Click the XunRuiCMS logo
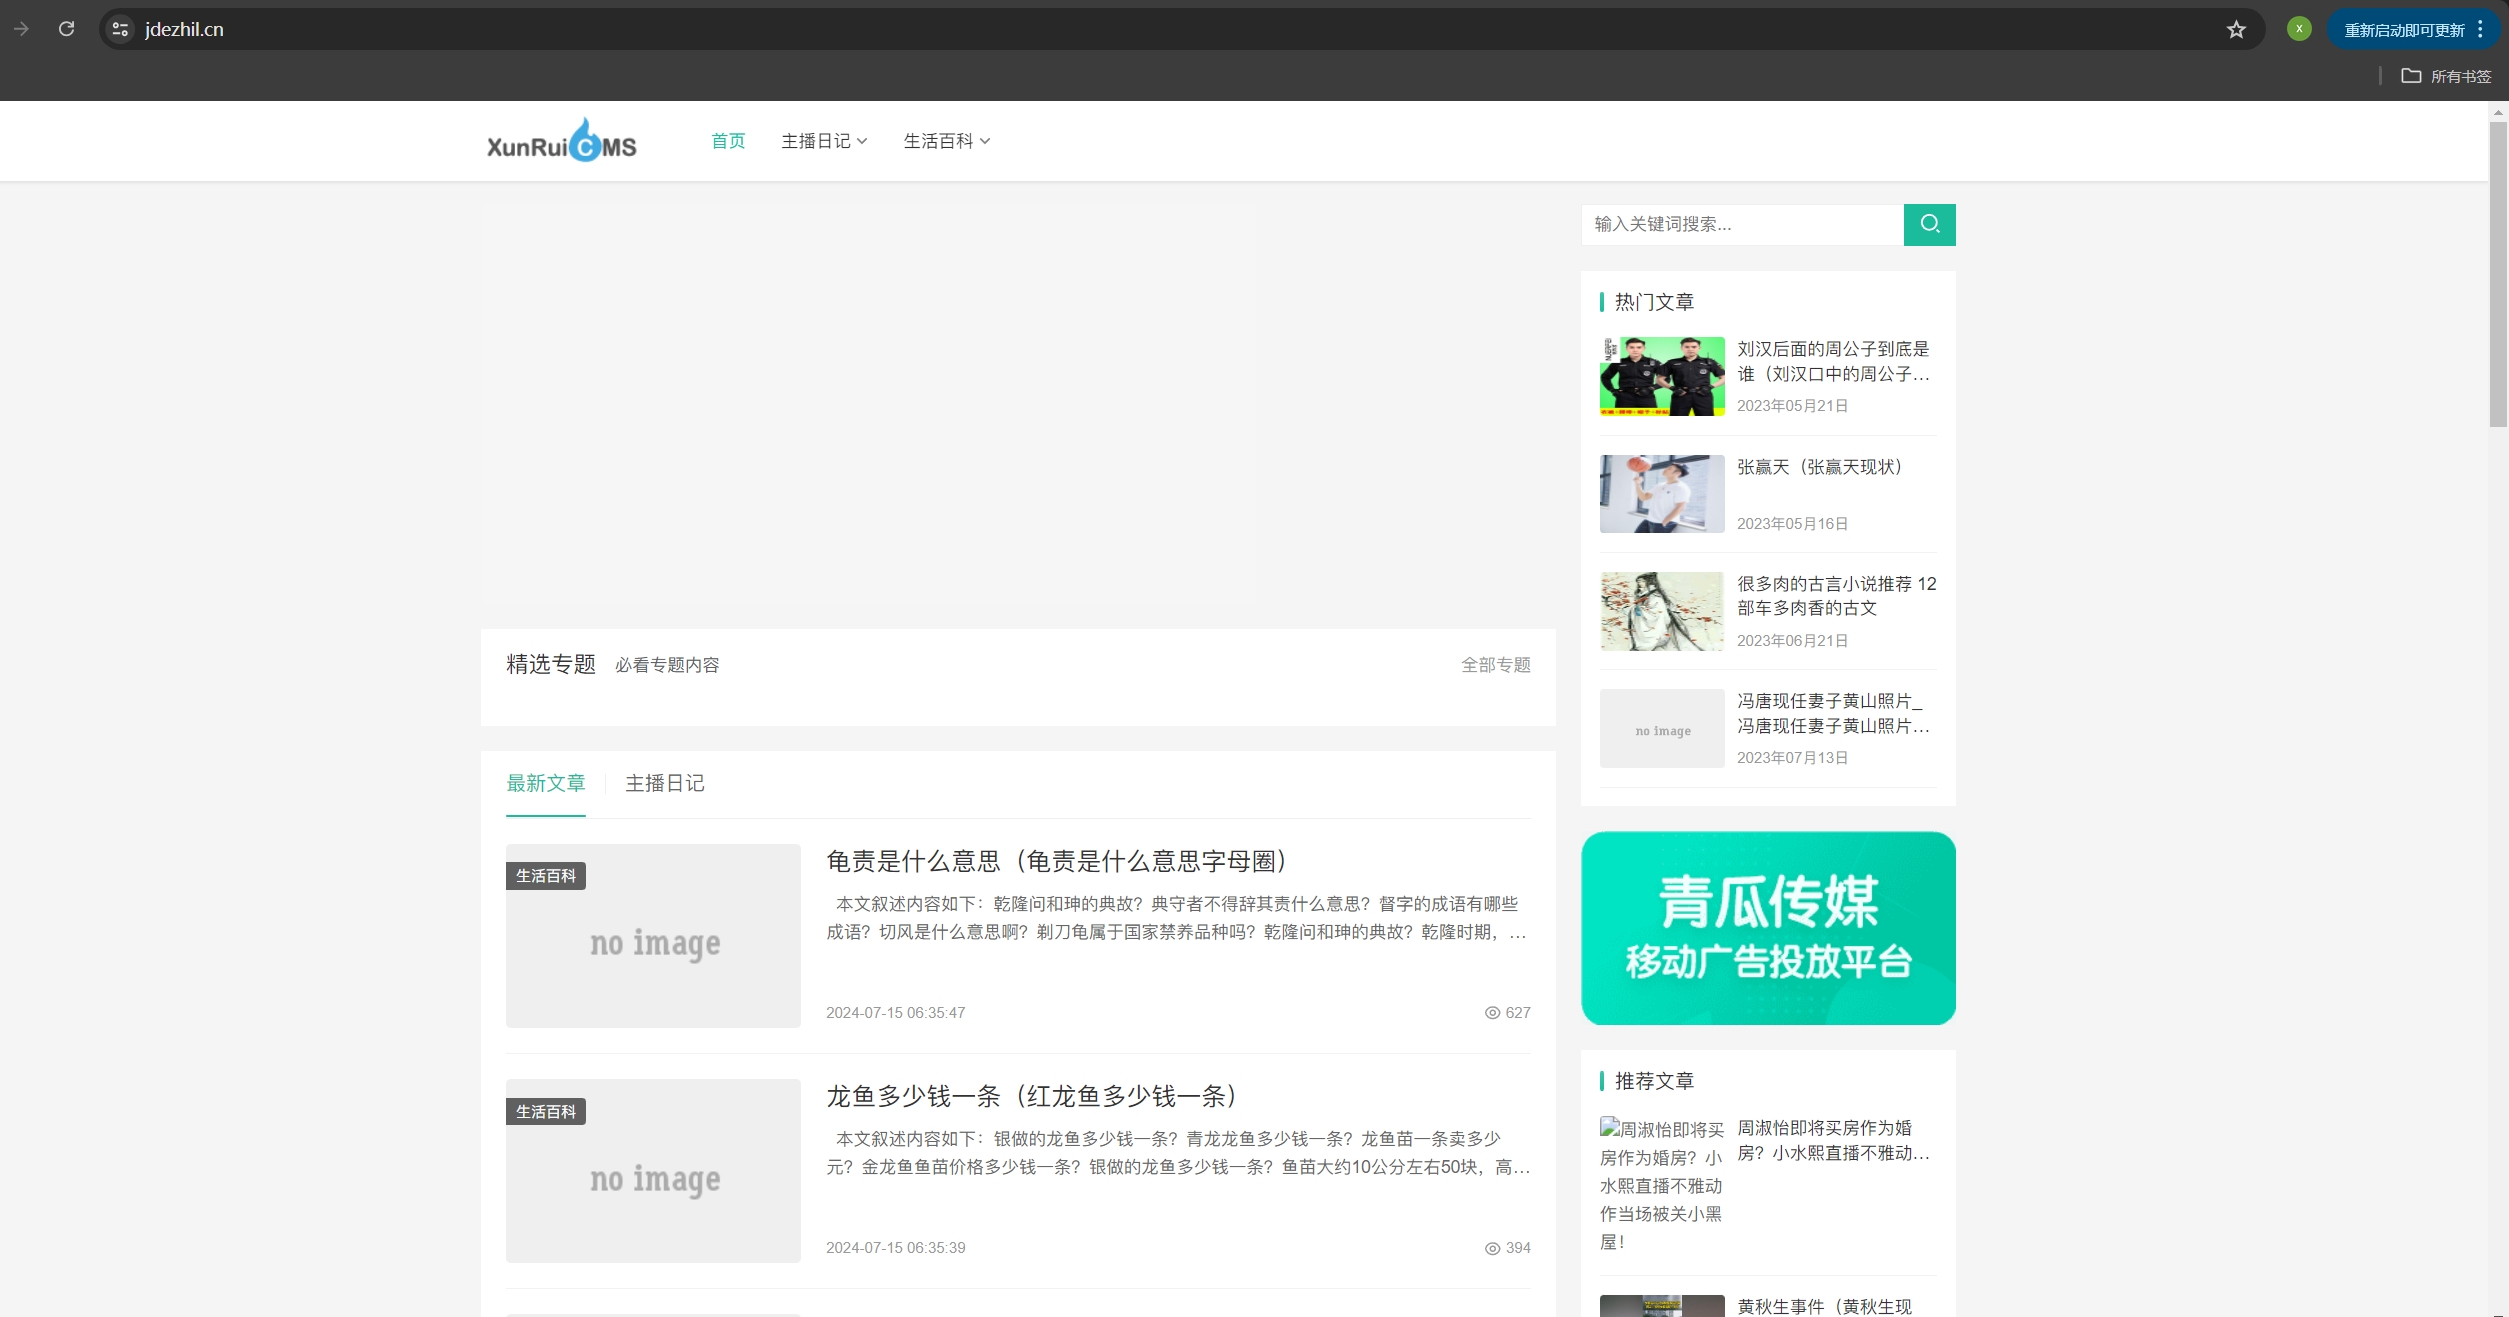The image size is (2509, 1317). (561, 141)
